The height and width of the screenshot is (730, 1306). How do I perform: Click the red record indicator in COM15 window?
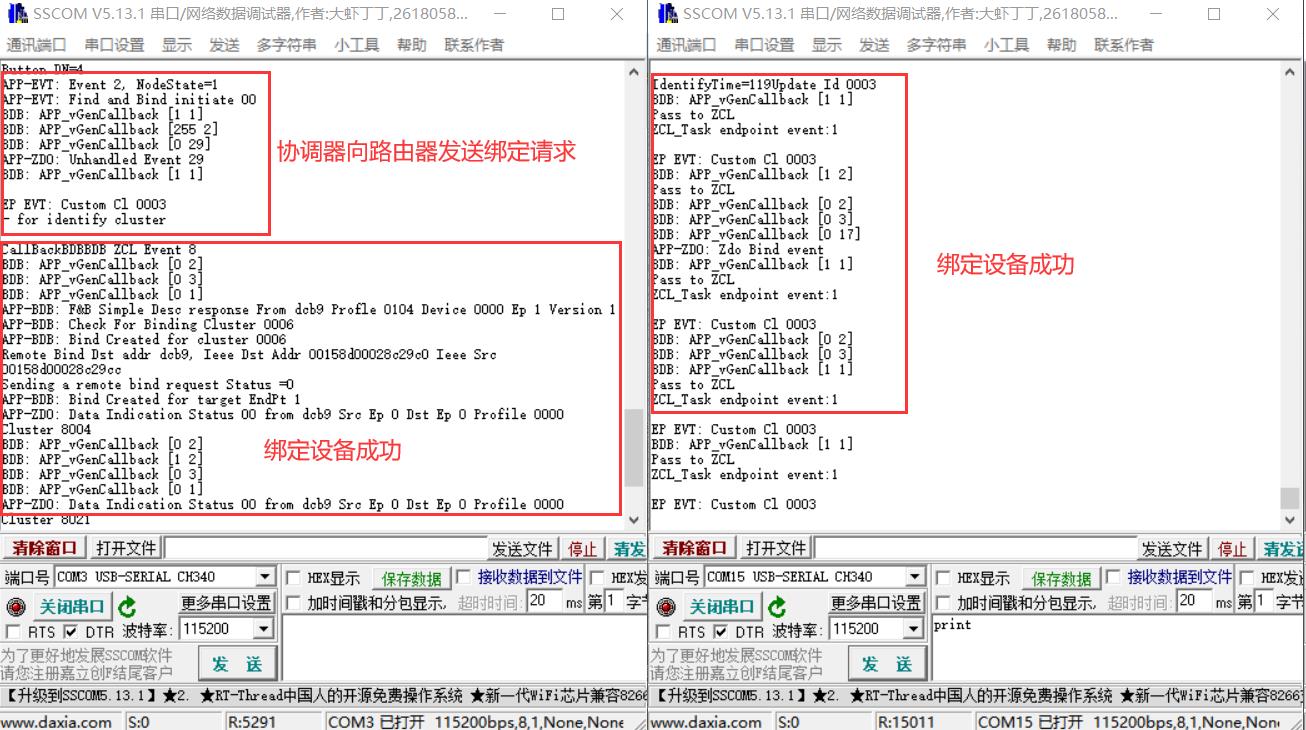tap(666, 607)
